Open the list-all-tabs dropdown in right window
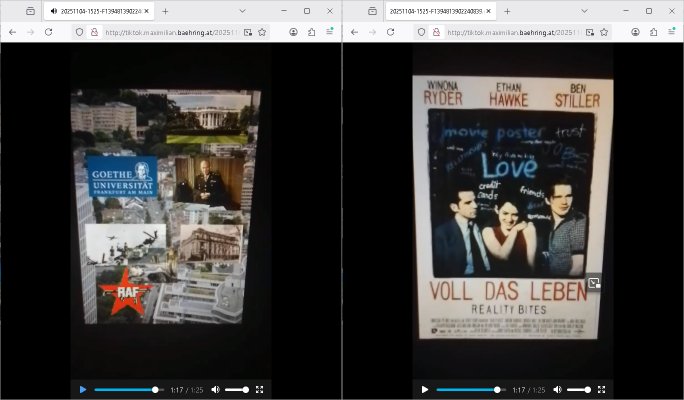684x400 pixels. pos(584,11)
